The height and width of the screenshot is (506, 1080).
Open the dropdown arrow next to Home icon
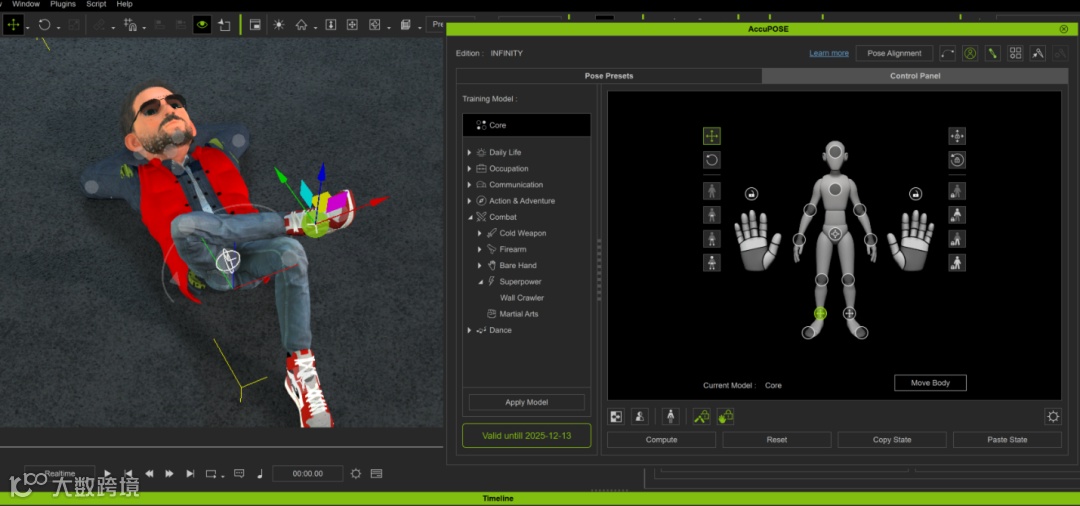coord(315,28)
